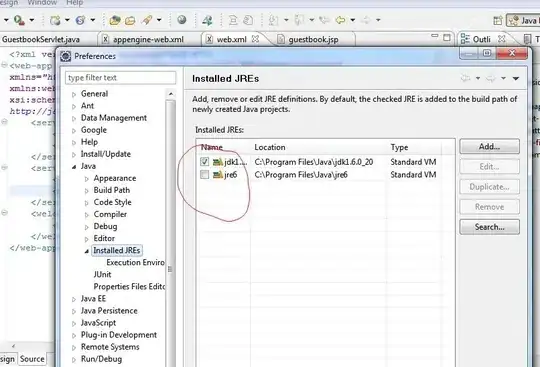Select Code Style in preferences tree
540x367 pixels.
pyautogui.click(x=112, y=202)
